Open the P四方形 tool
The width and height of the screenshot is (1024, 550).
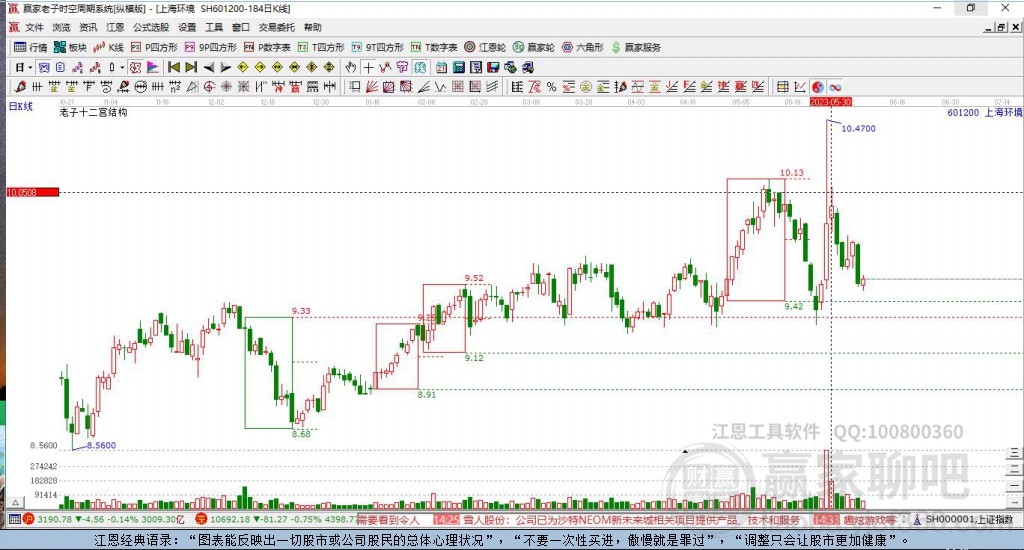(x=154, y=47)
